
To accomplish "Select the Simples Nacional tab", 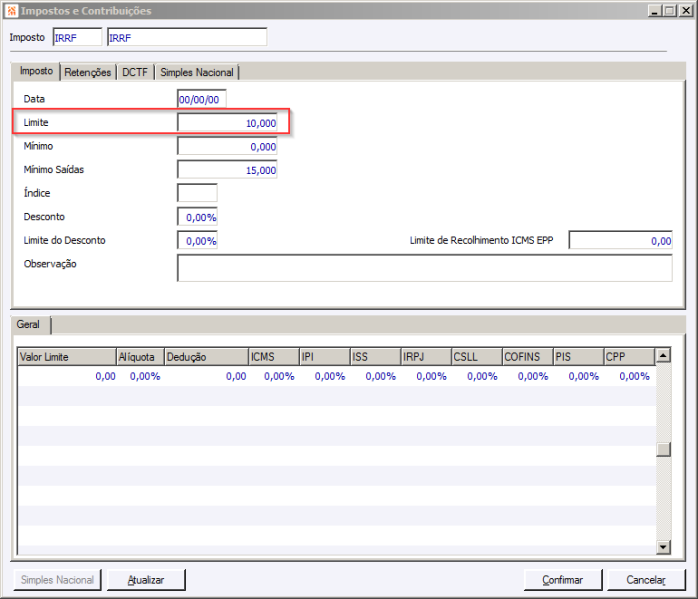I will pos(197,72).
